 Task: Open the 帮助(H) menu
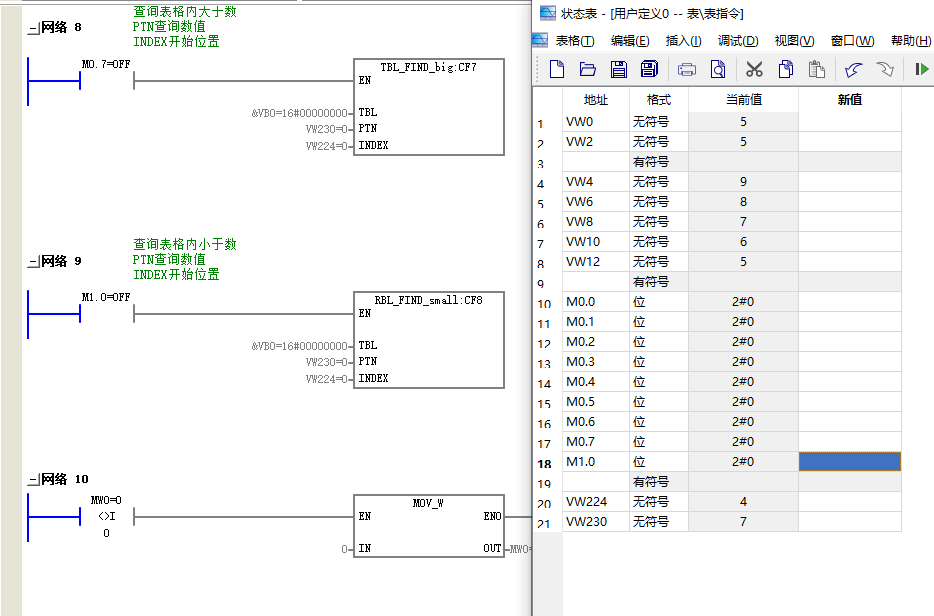[x=911, y=41]
